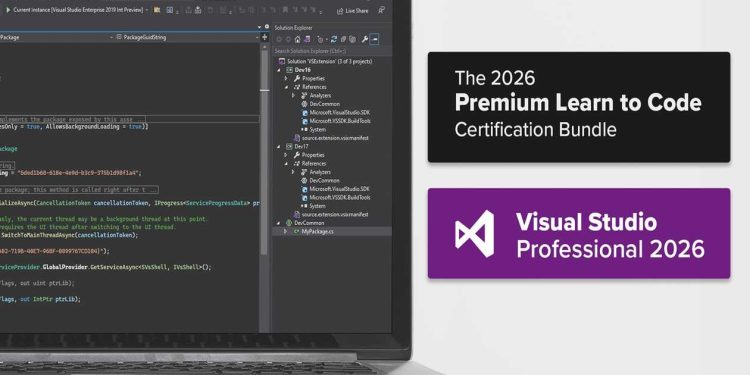The height and width of the screenshot is (375, 750).
Task: Collapse the Dev16 project node
Action: pos(279,70)
